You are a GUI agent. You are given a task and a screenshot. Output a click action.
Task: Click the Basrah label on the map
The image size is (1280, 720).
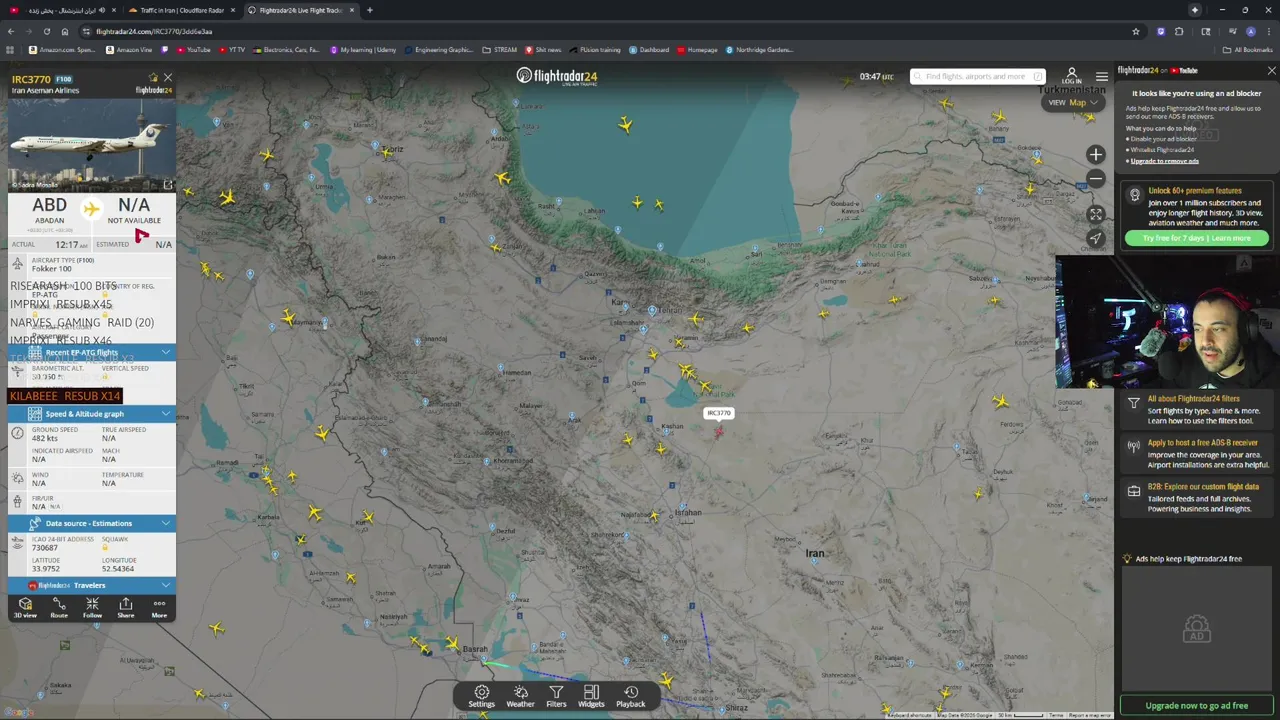(x=475, y=649)
